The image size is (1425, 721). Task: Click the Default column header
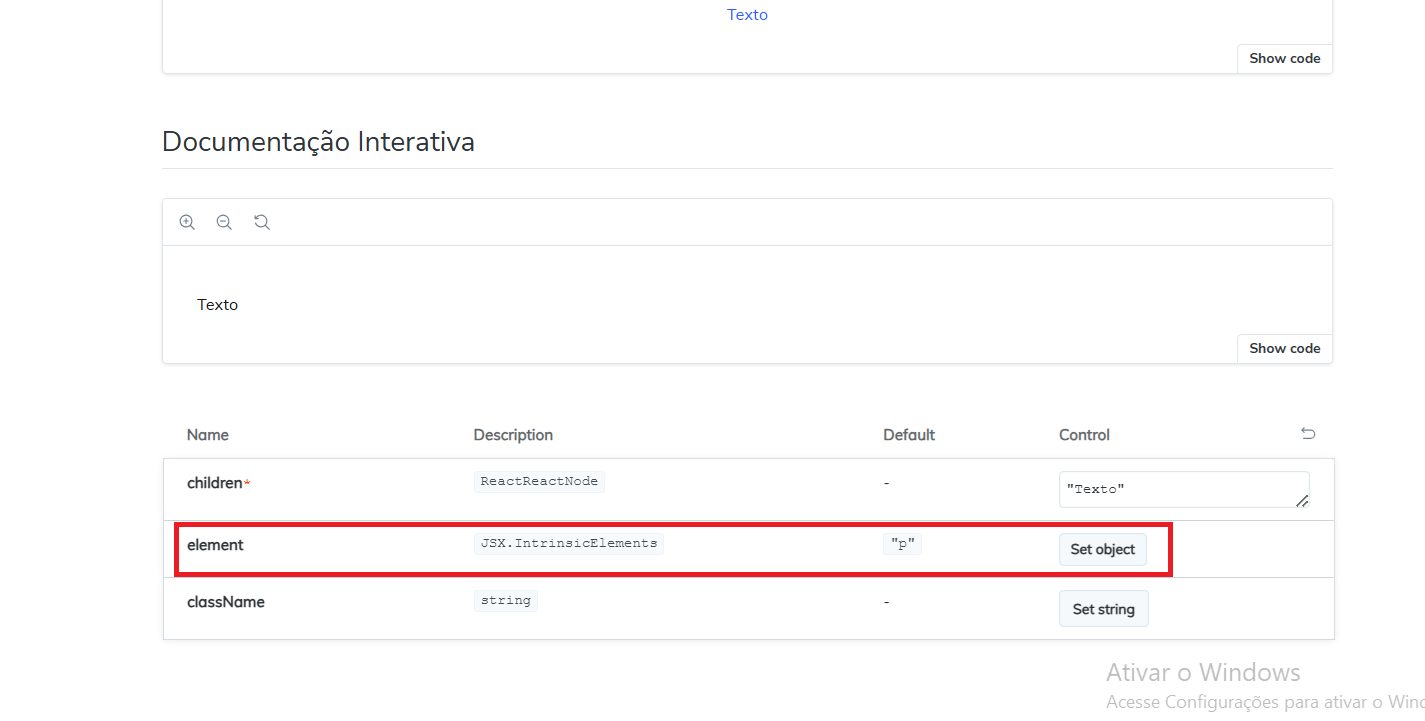coord(909,435)
